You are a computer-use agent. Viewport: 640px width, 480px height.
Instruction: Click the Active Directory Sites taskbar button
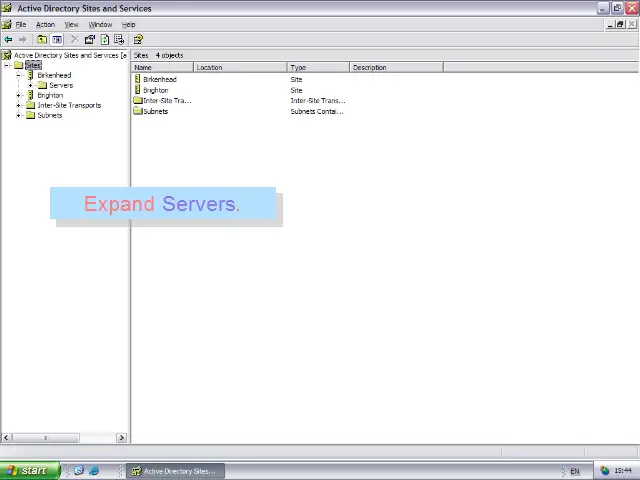click(176, 471)
